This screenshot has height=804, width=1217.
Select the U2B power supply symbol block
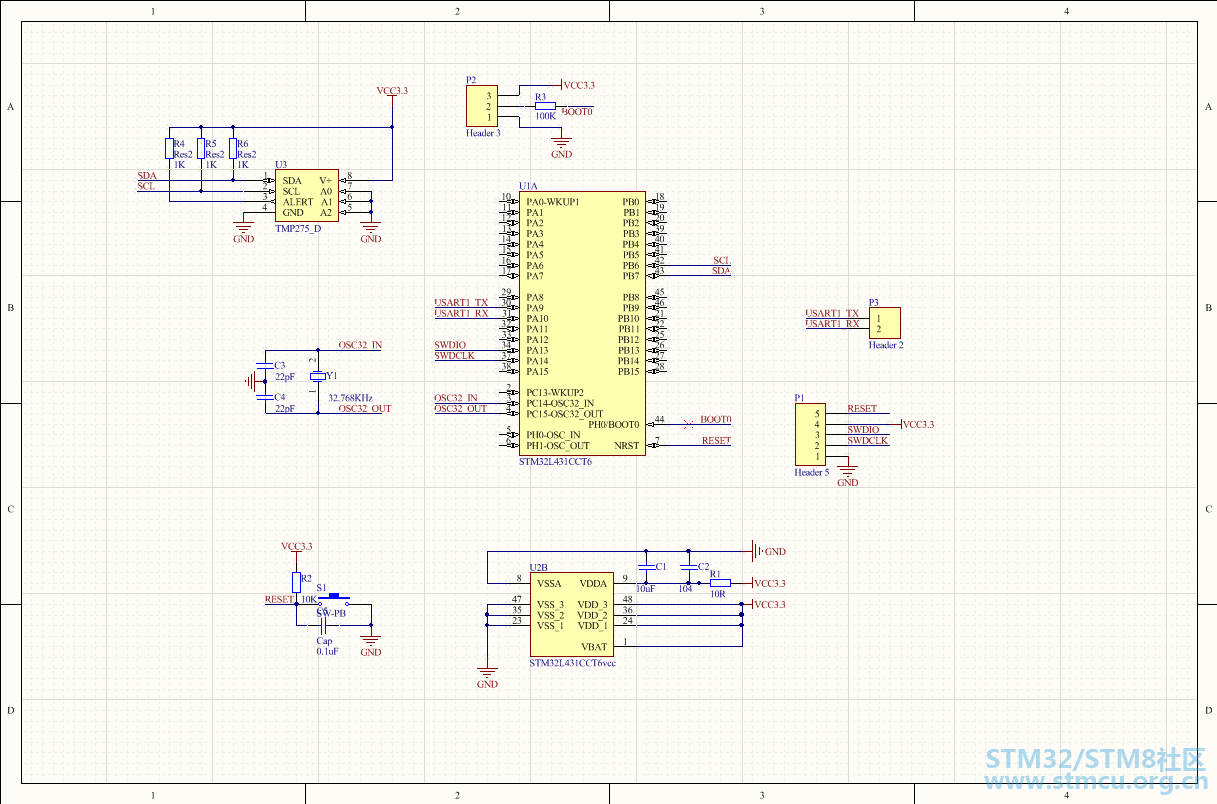pyautogui.click(x=571, y=615)
